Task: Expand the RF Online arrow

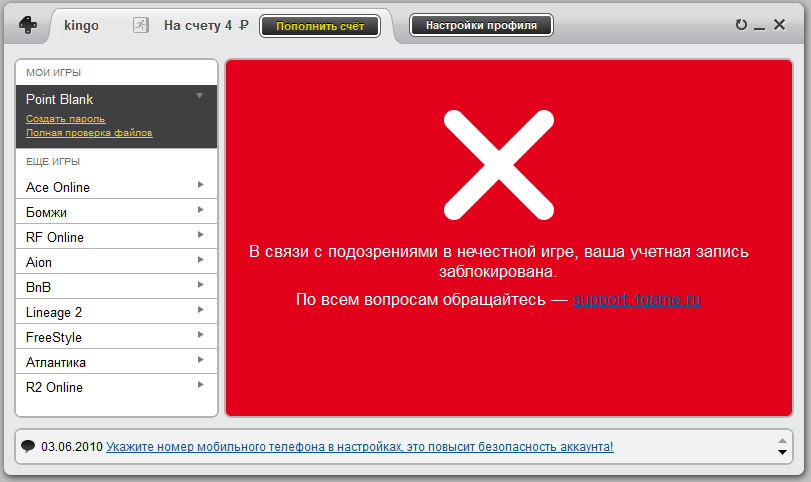Action: point(201,235)
